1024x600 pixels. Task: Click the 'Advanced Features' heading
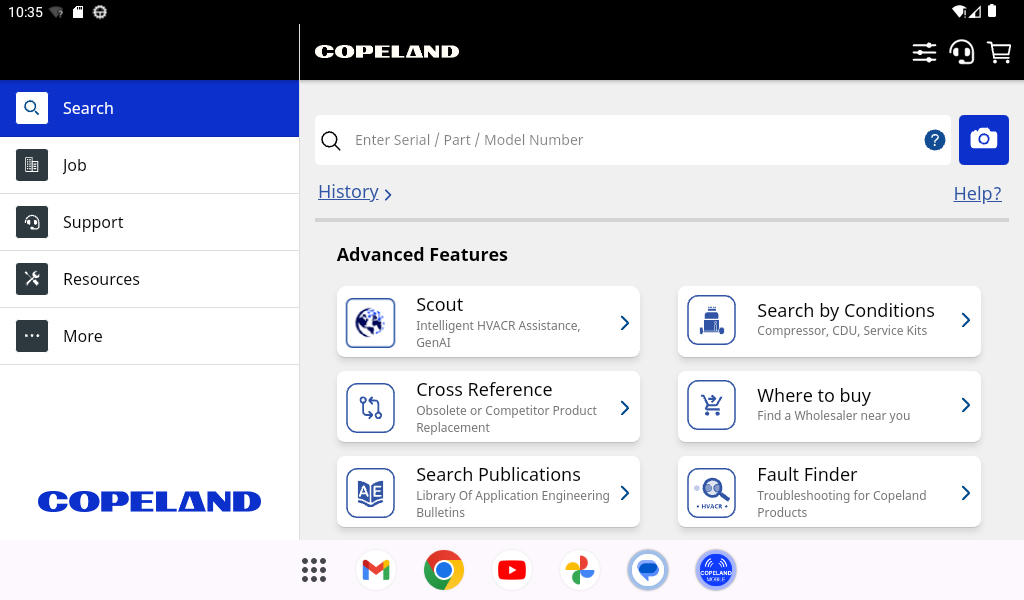coord(422,255)
